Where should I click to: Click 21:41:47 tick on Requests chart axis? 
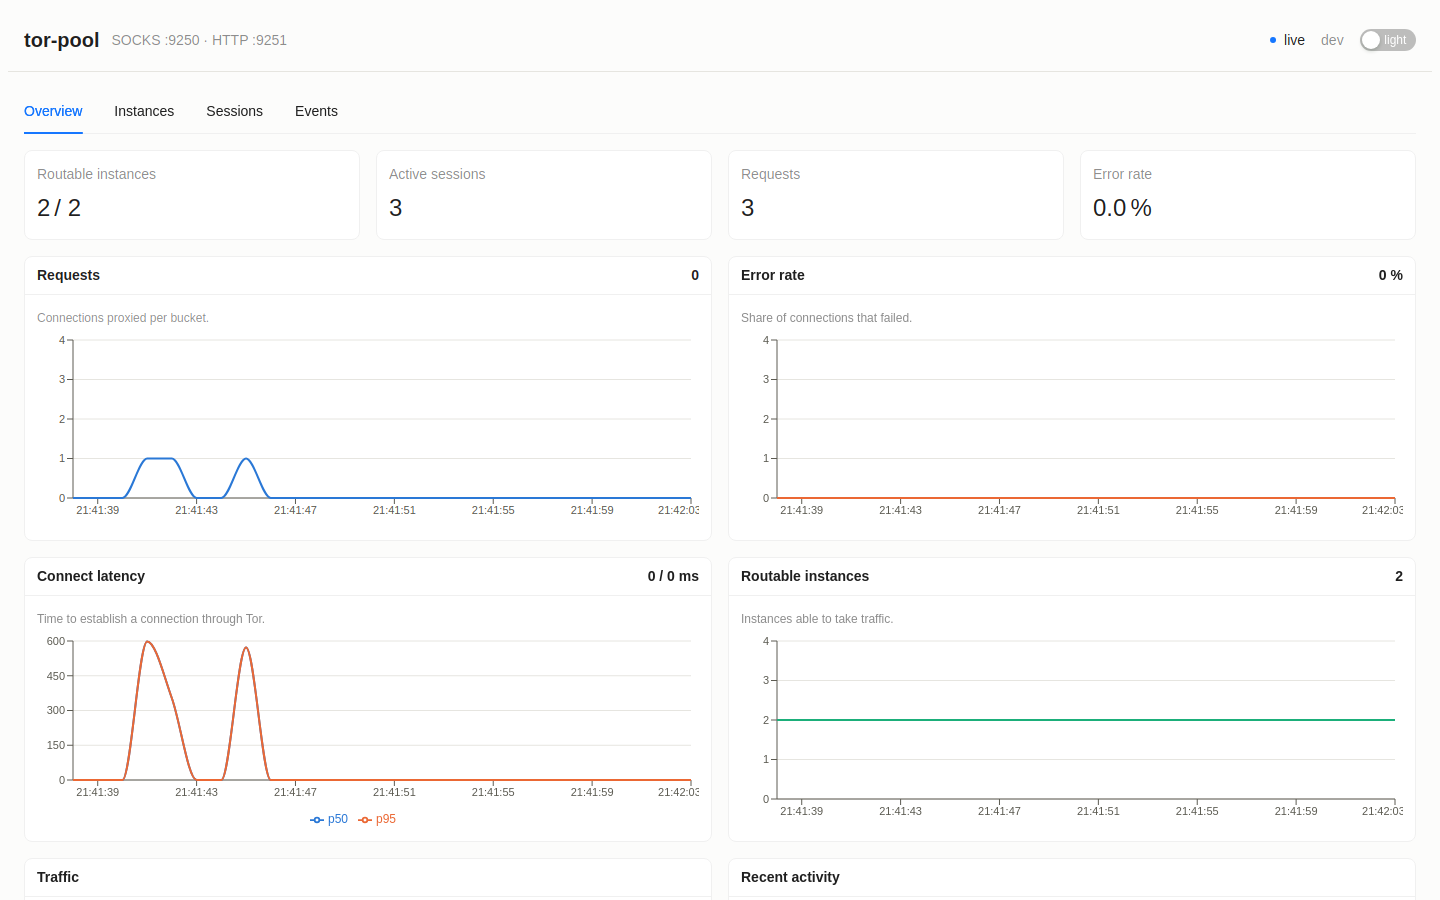295,510
